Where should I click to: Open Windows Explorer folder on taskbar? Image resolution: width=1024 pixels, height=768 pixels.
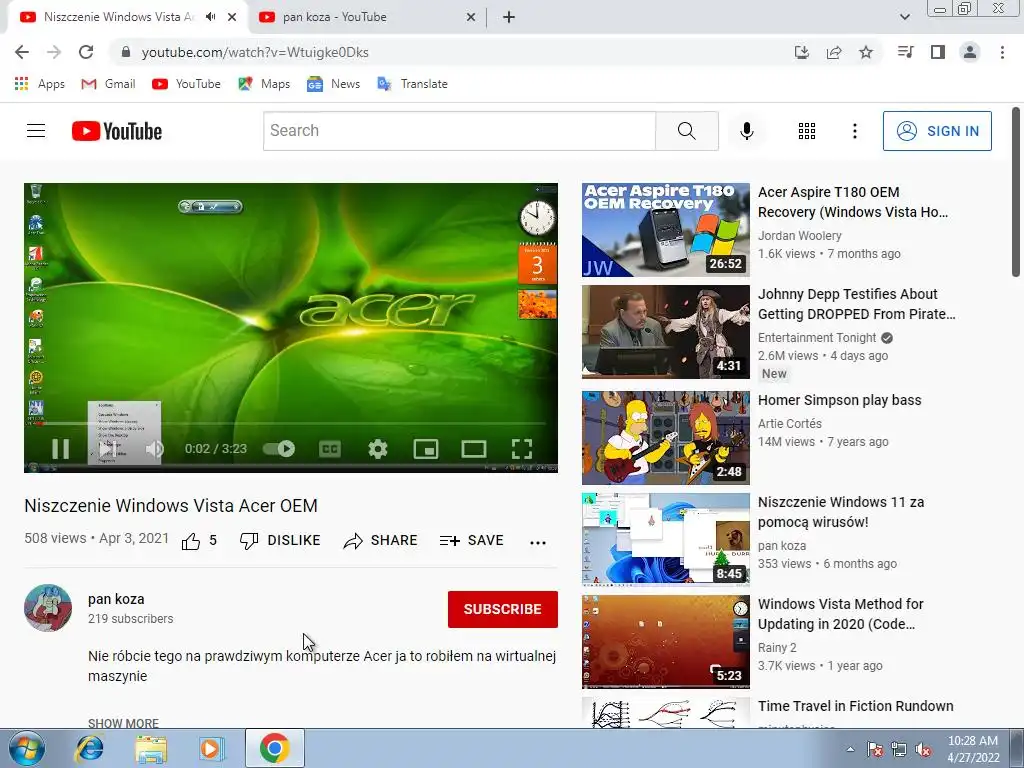(x=151, y=748)
